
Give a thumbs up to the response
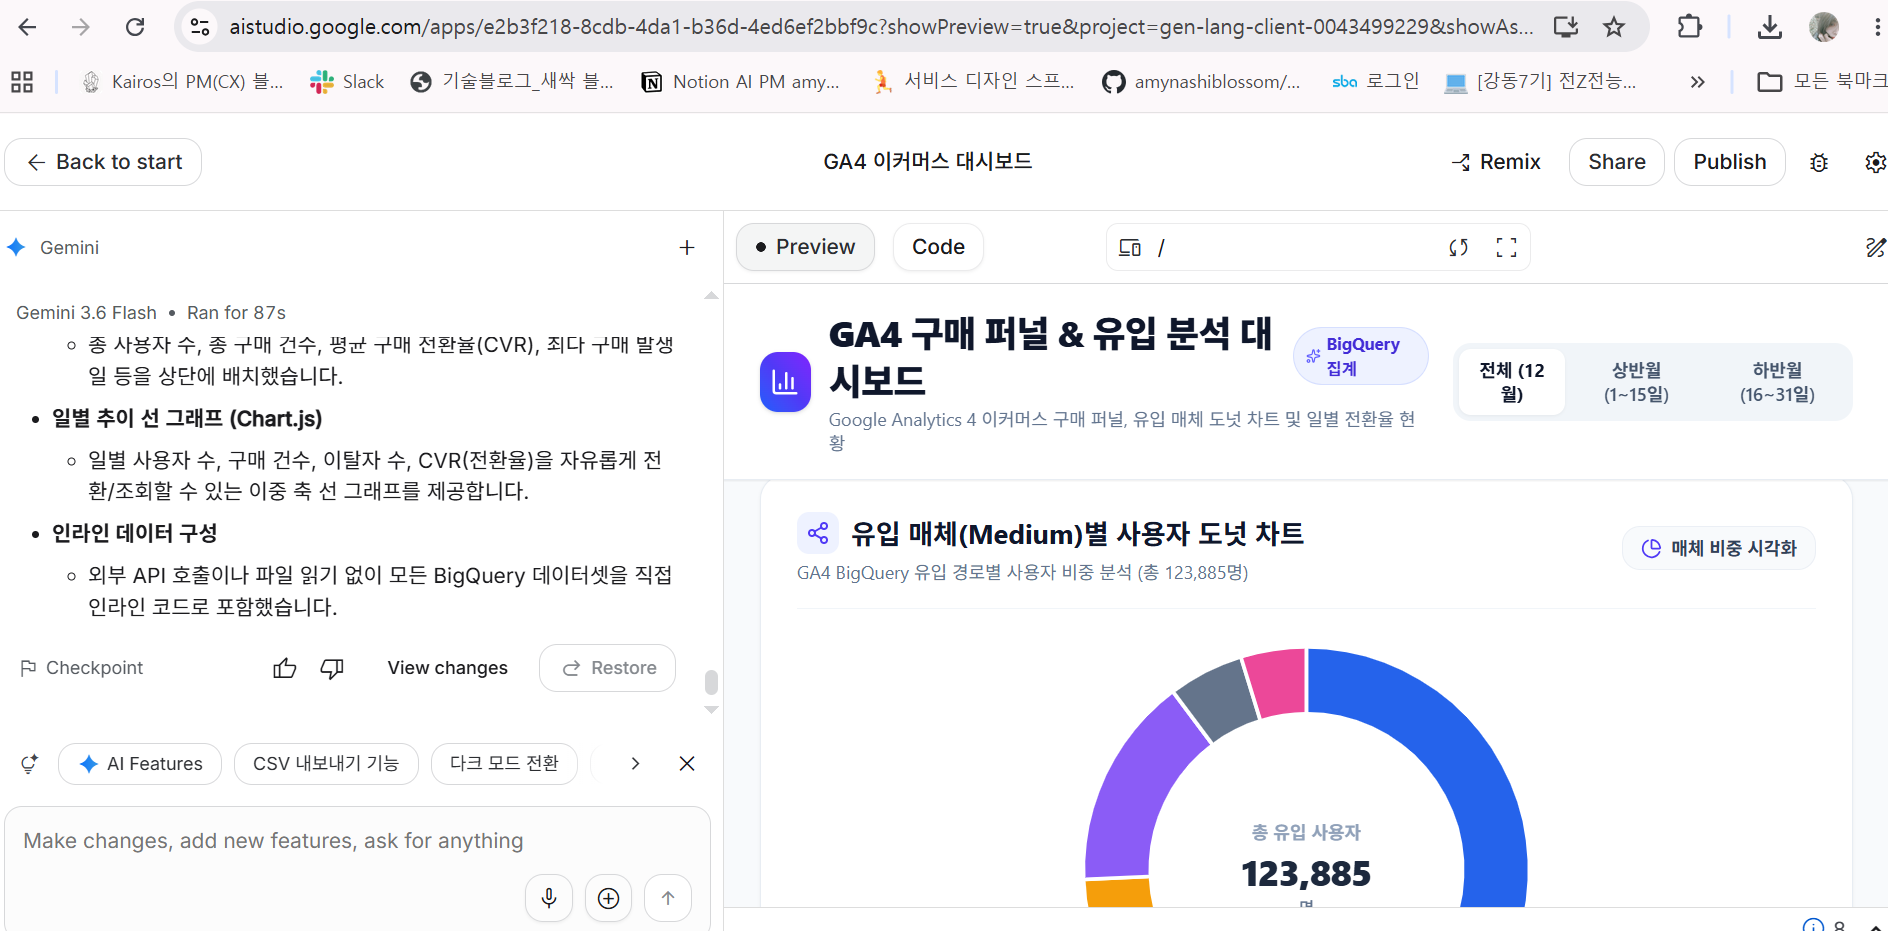pyautogui.click(x=285, y=668)
